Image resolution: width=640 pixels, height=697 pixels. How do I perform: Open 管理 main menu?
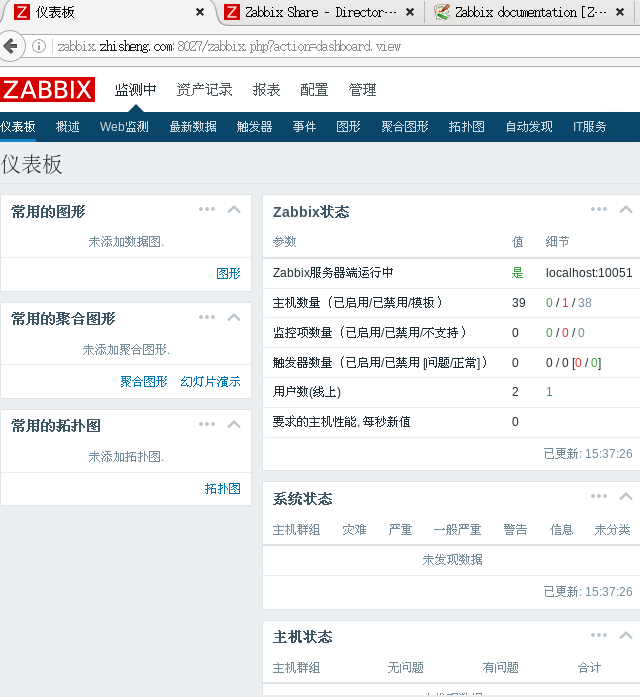click(x=362, y=90)
